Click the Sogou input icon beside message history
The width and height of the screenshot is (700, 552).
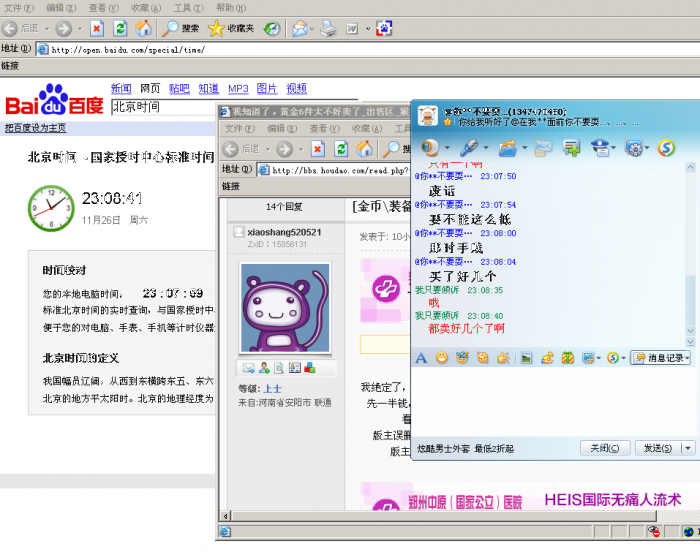(x=613, y=358)
